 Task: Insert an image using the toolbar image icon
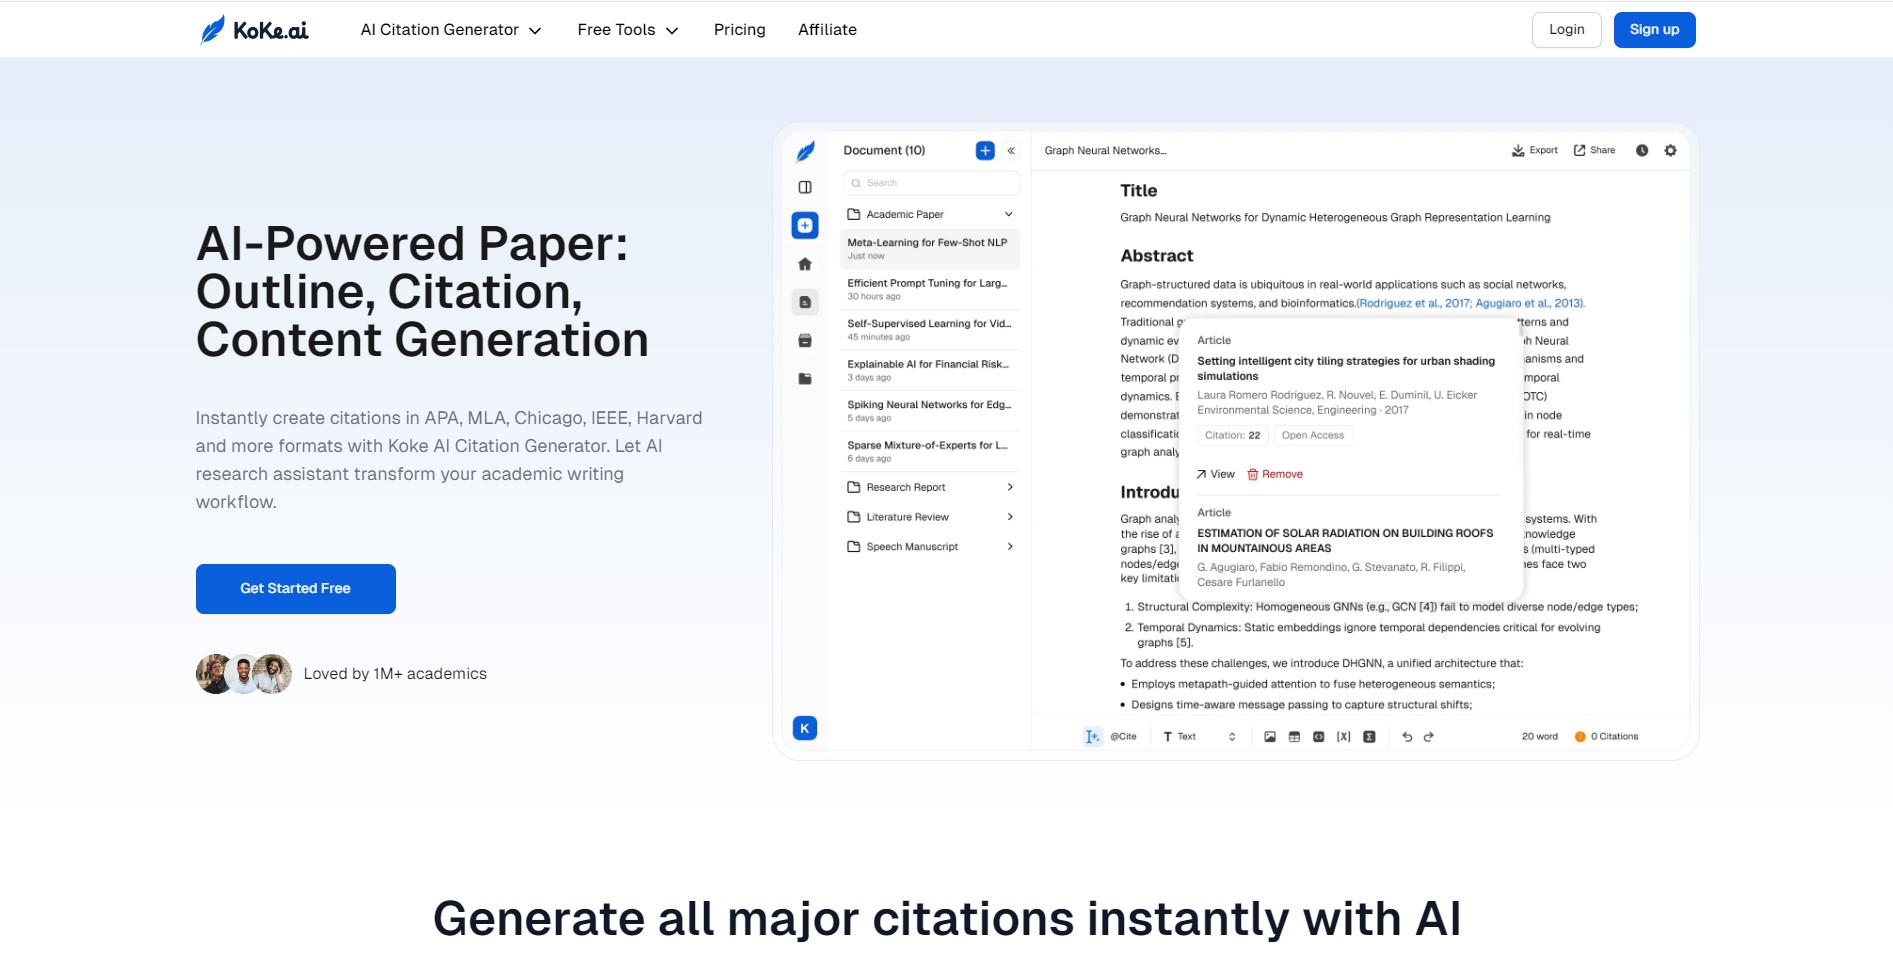click(x=1270, y=737)
